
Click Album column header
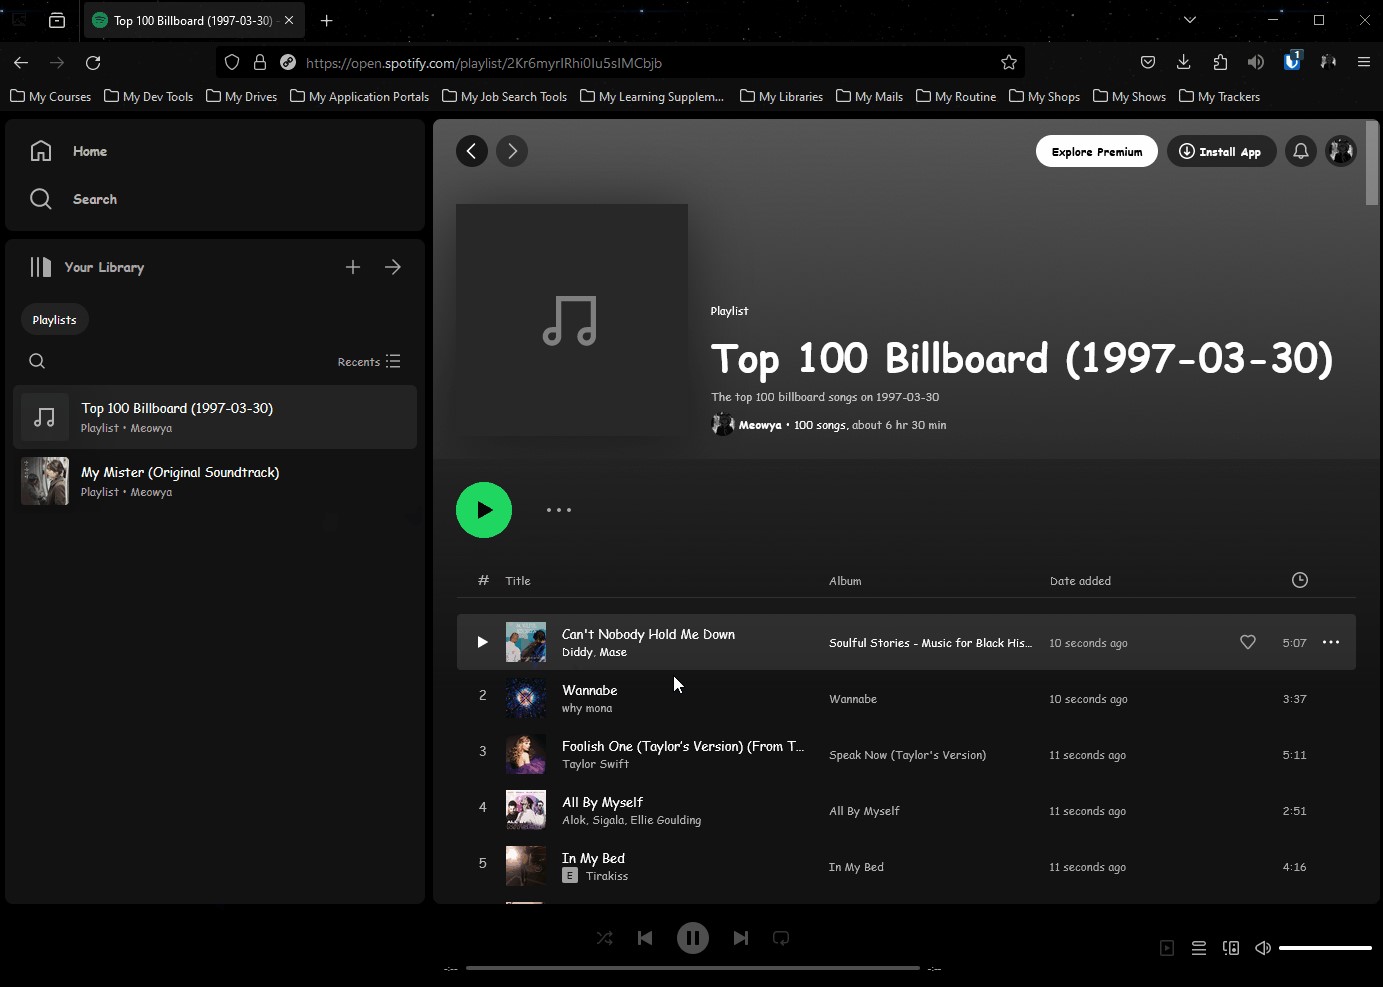[x=845, y=581]
